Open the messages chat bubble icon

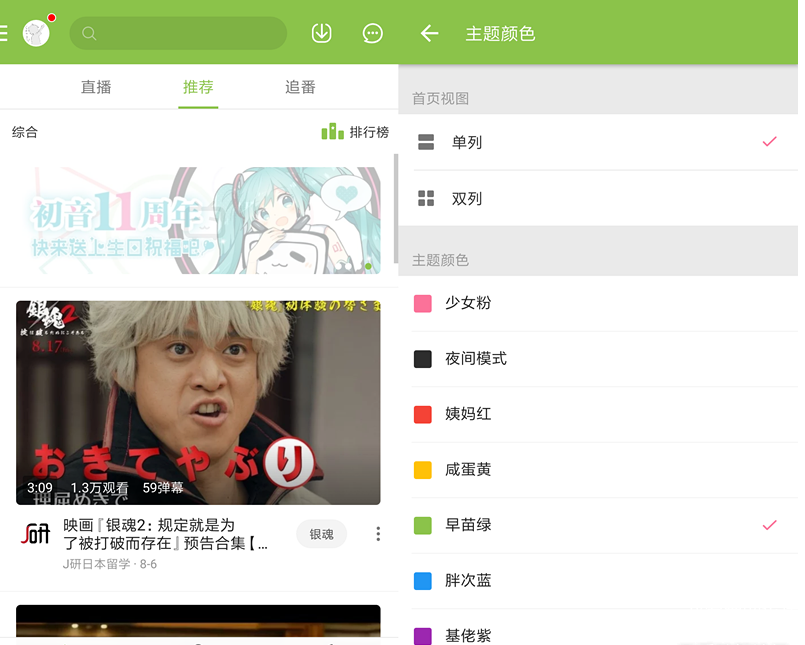372,33
